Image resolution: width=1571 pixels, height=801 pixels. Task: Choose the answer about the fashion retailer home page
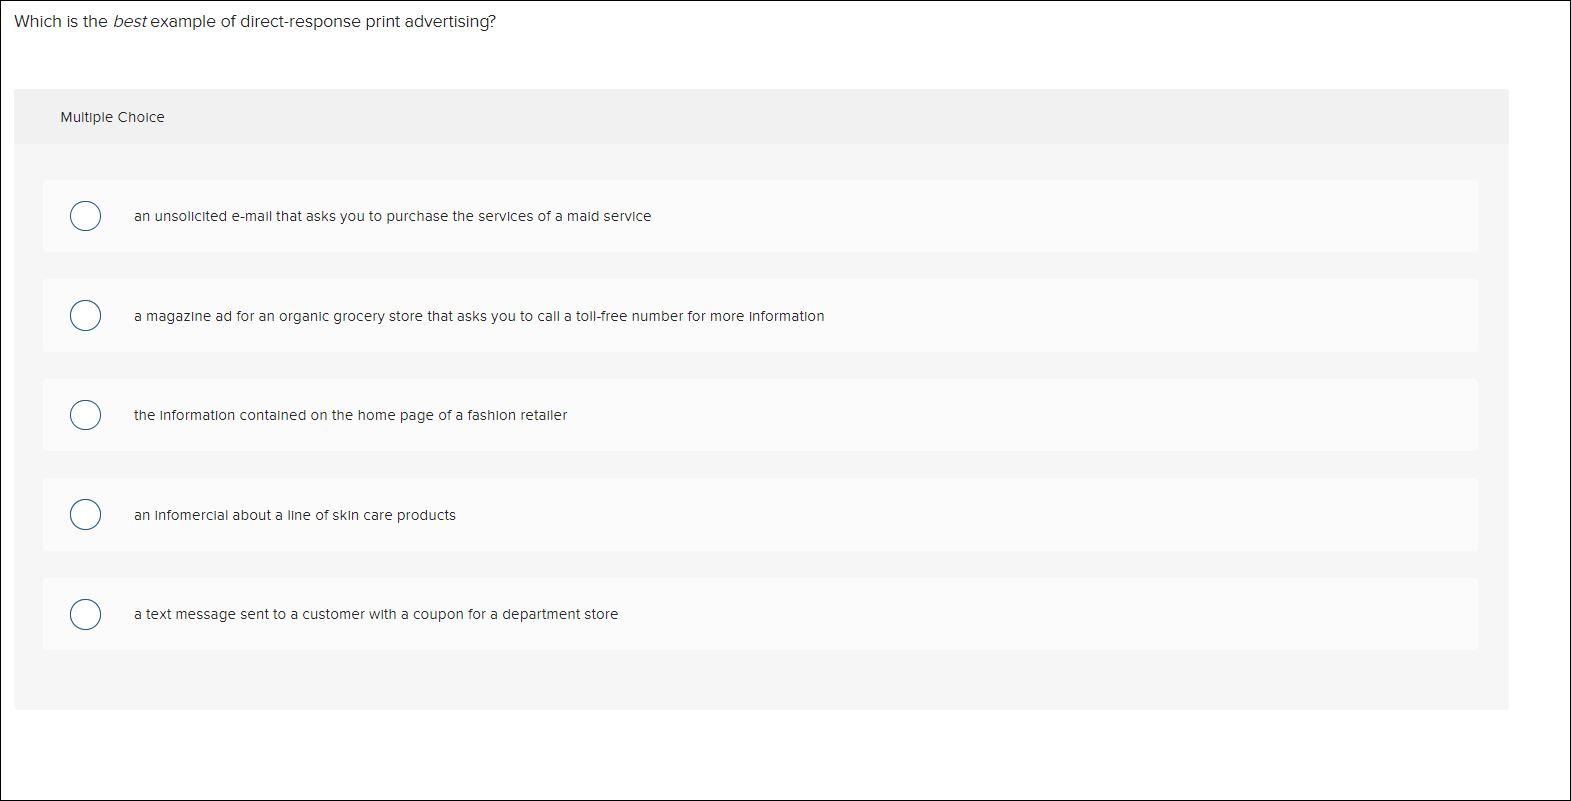coord(349,415)
